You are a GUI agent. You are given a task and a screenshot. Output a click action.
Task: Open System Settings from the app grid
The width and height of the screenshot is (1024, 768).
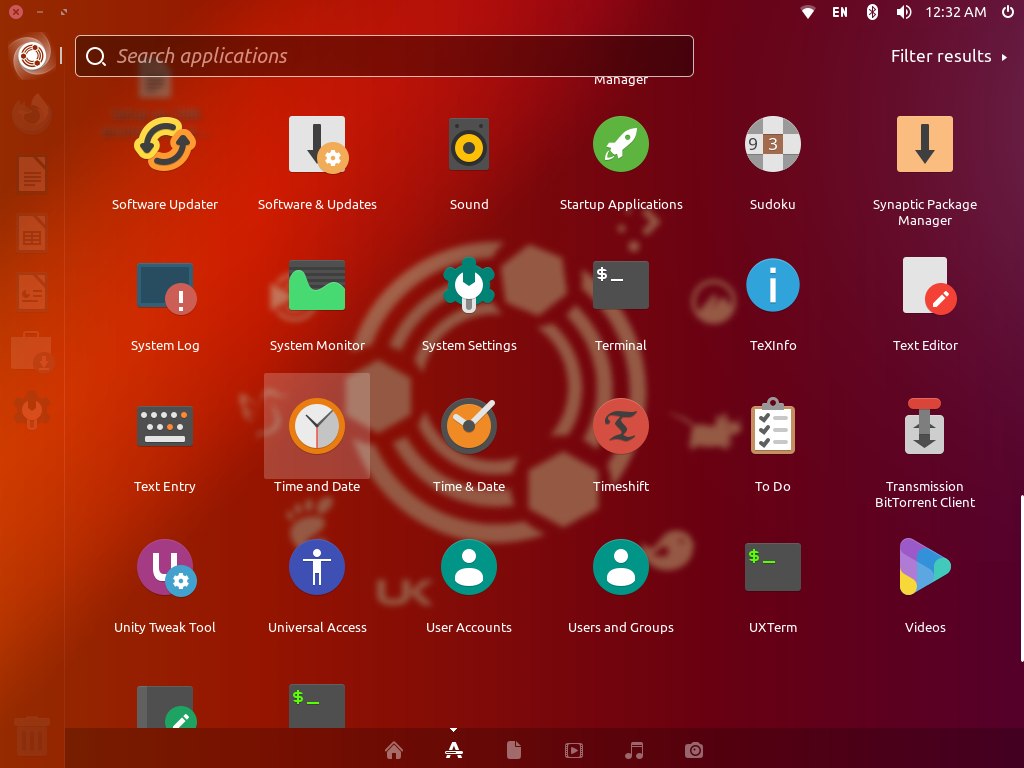[469, 285]
